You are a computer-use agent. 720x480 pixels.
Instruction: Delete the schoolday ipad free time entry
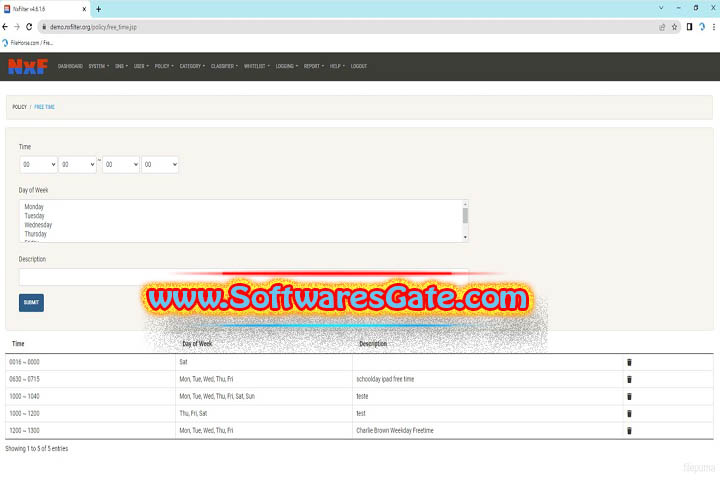pos(629,379)
